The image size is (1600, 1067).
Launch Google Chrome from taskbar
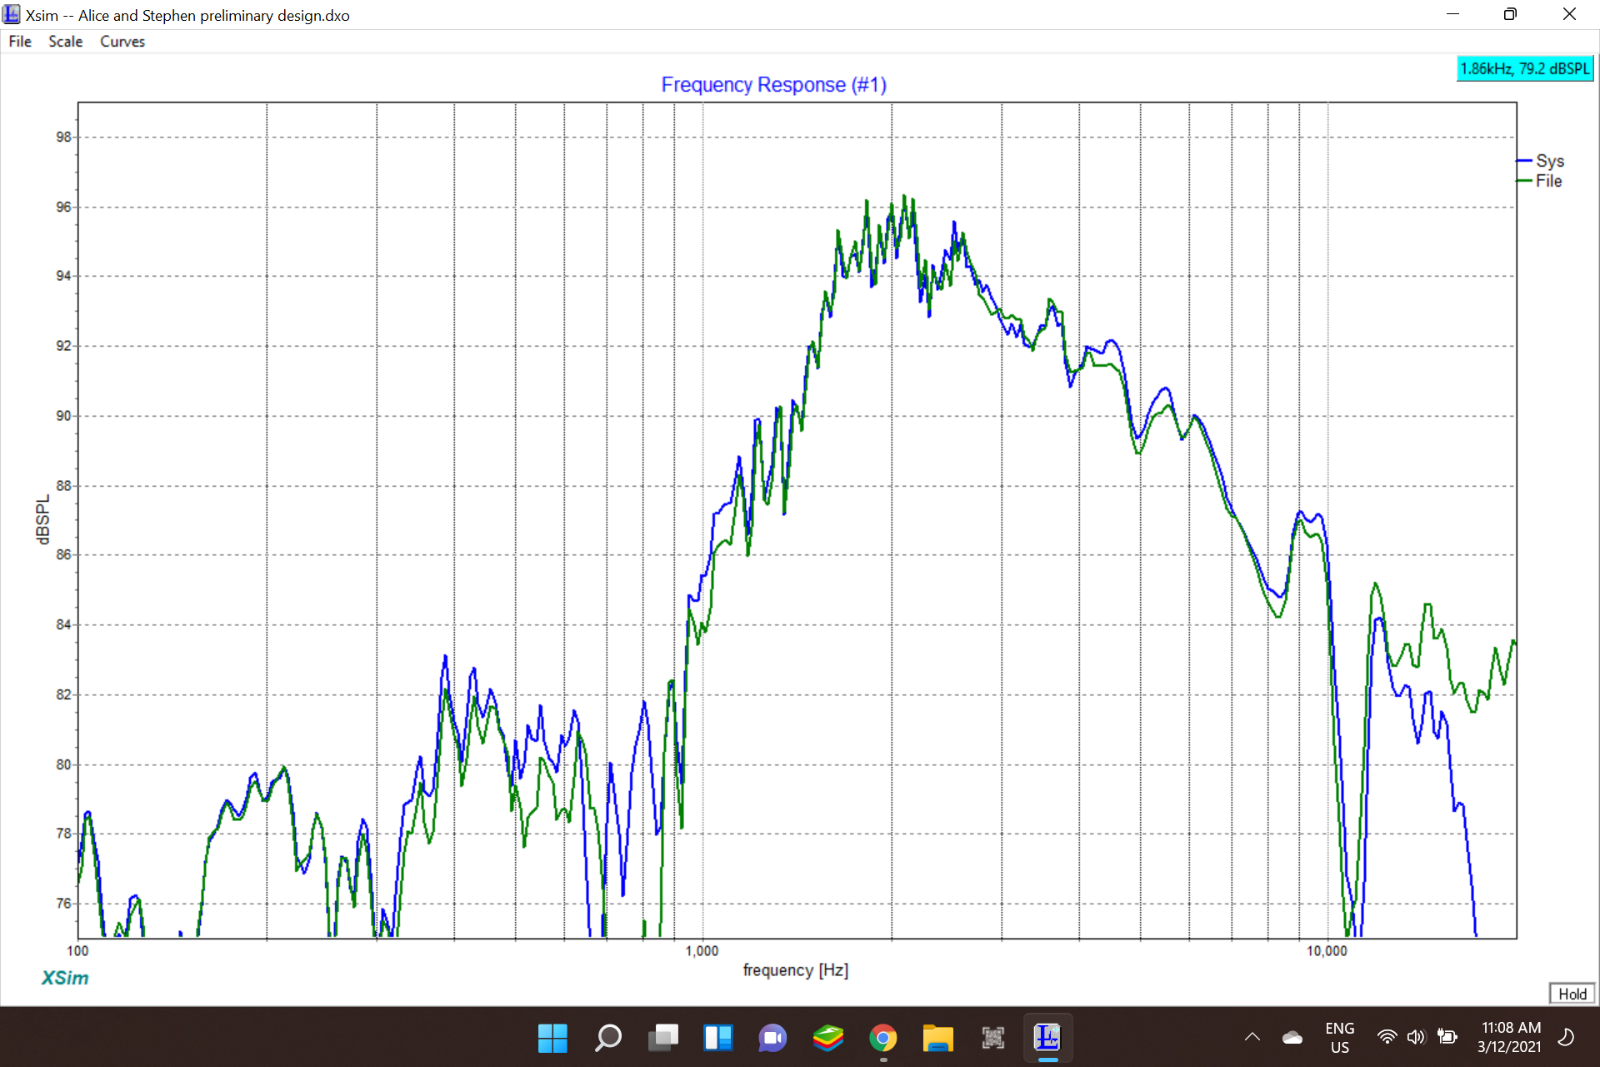(x=883, y=1038)
